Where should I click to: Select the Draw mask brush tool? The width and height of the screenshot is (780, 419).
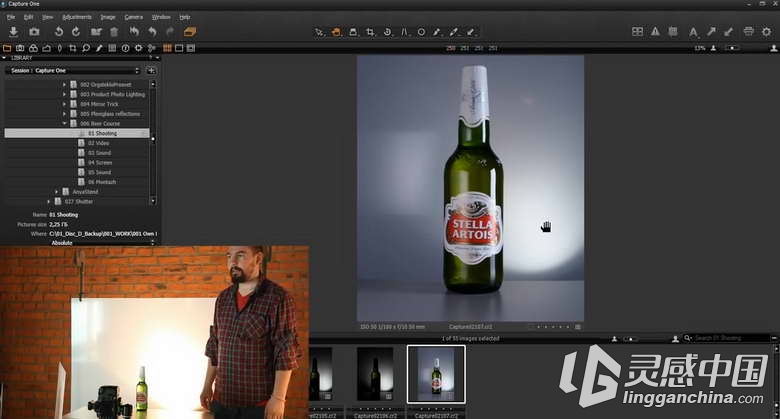(x=437, y=32)
